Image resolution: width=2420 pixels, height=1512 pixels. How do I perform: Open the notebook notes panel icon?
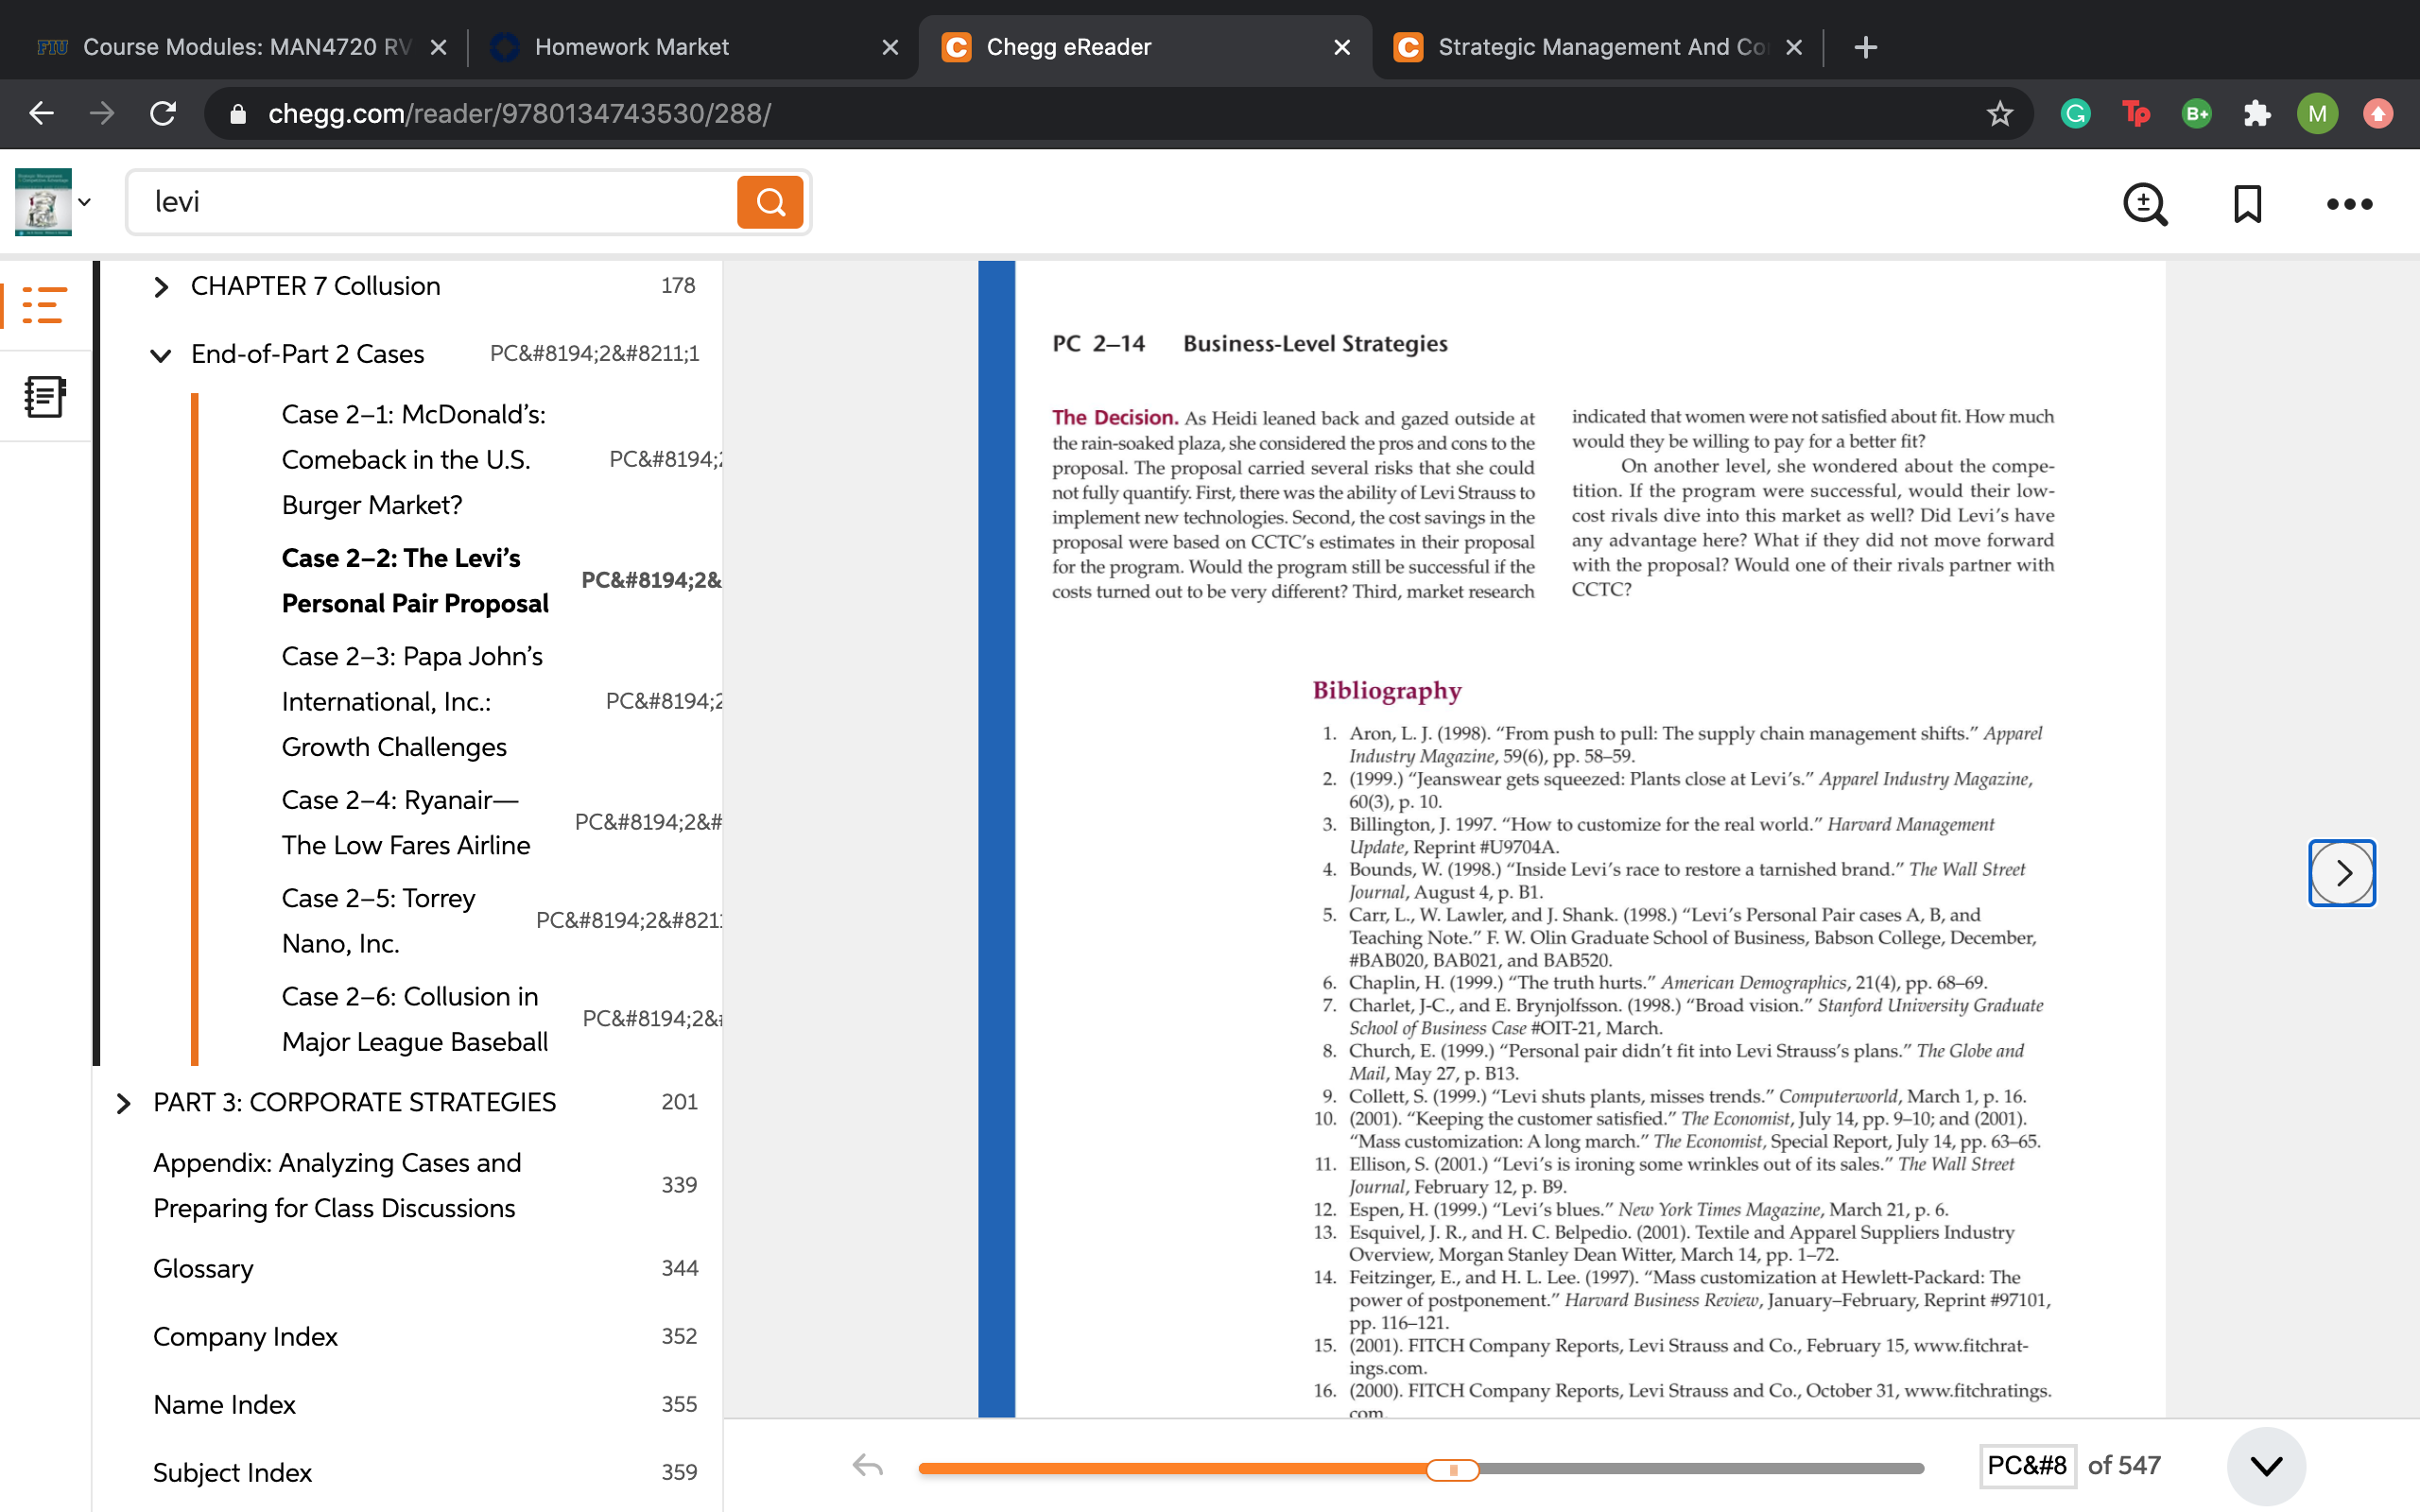click(44, 396)
